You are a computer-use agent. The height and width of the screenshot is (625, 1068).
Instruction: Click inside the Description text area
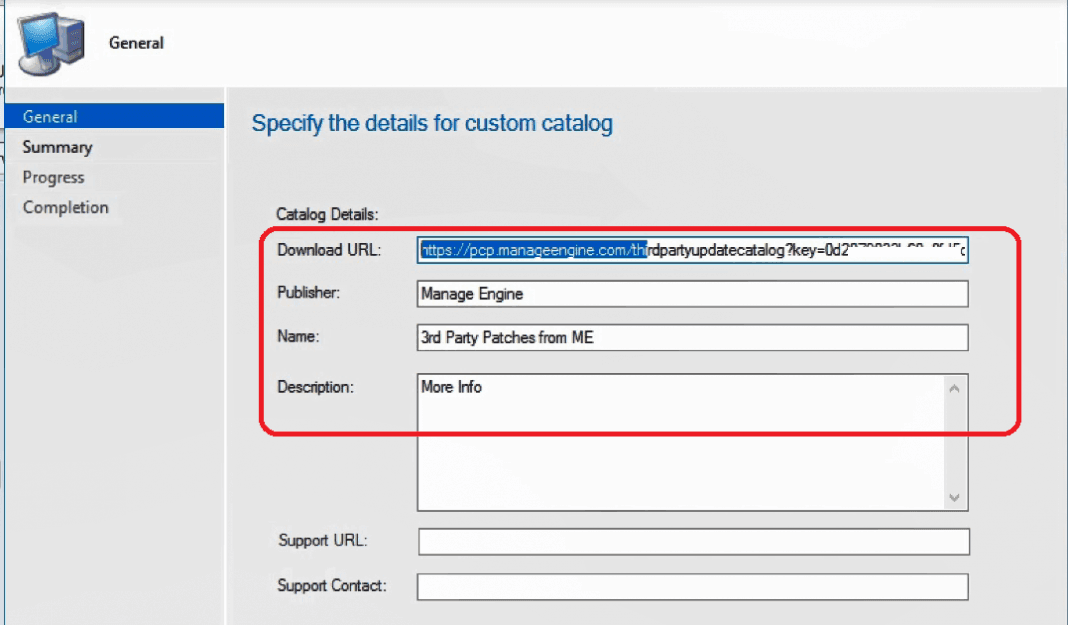pyautogui.click(x=681, y=442)
